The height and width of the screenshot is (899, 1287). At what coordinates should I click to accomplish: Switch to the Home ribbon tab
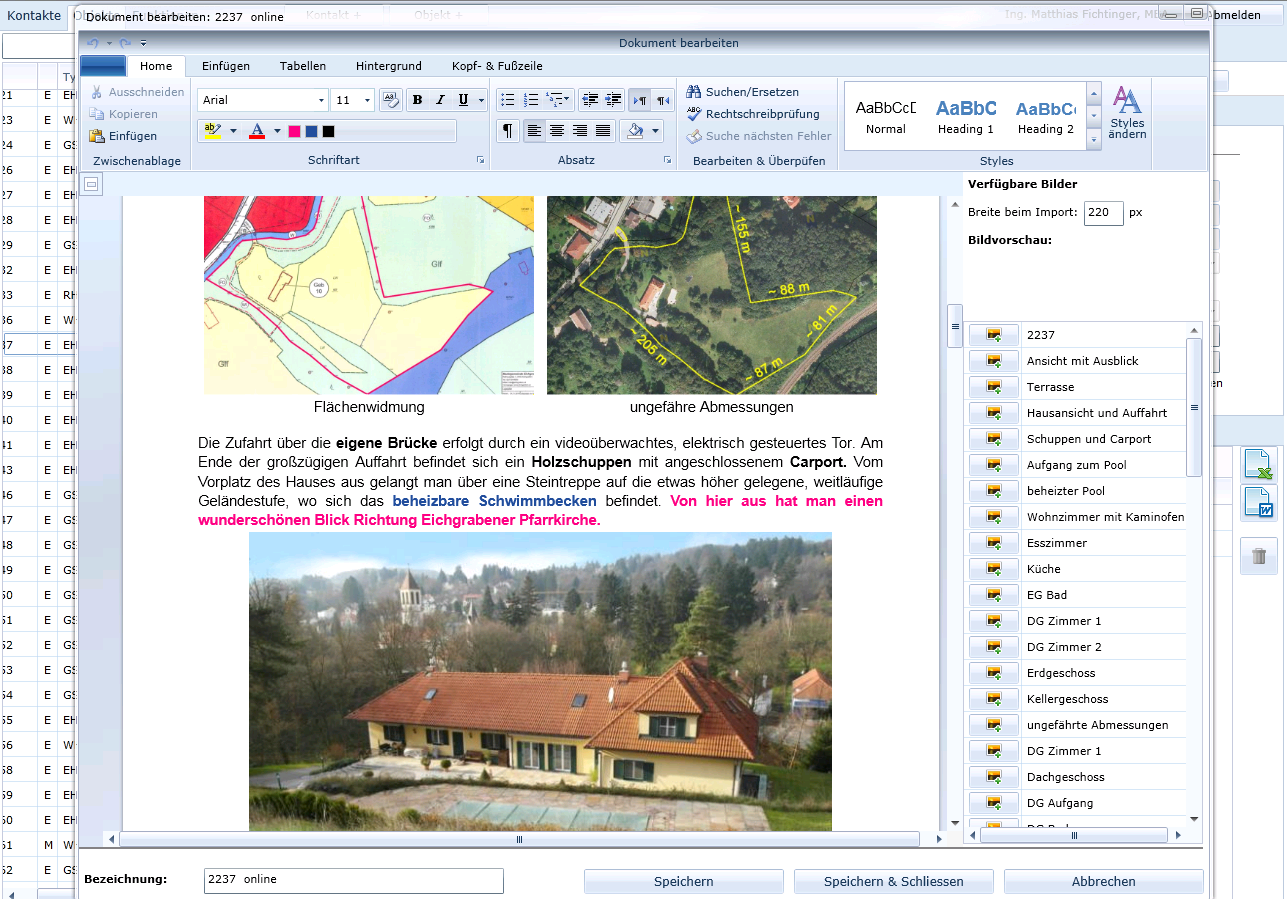click(x=156, y=66)
